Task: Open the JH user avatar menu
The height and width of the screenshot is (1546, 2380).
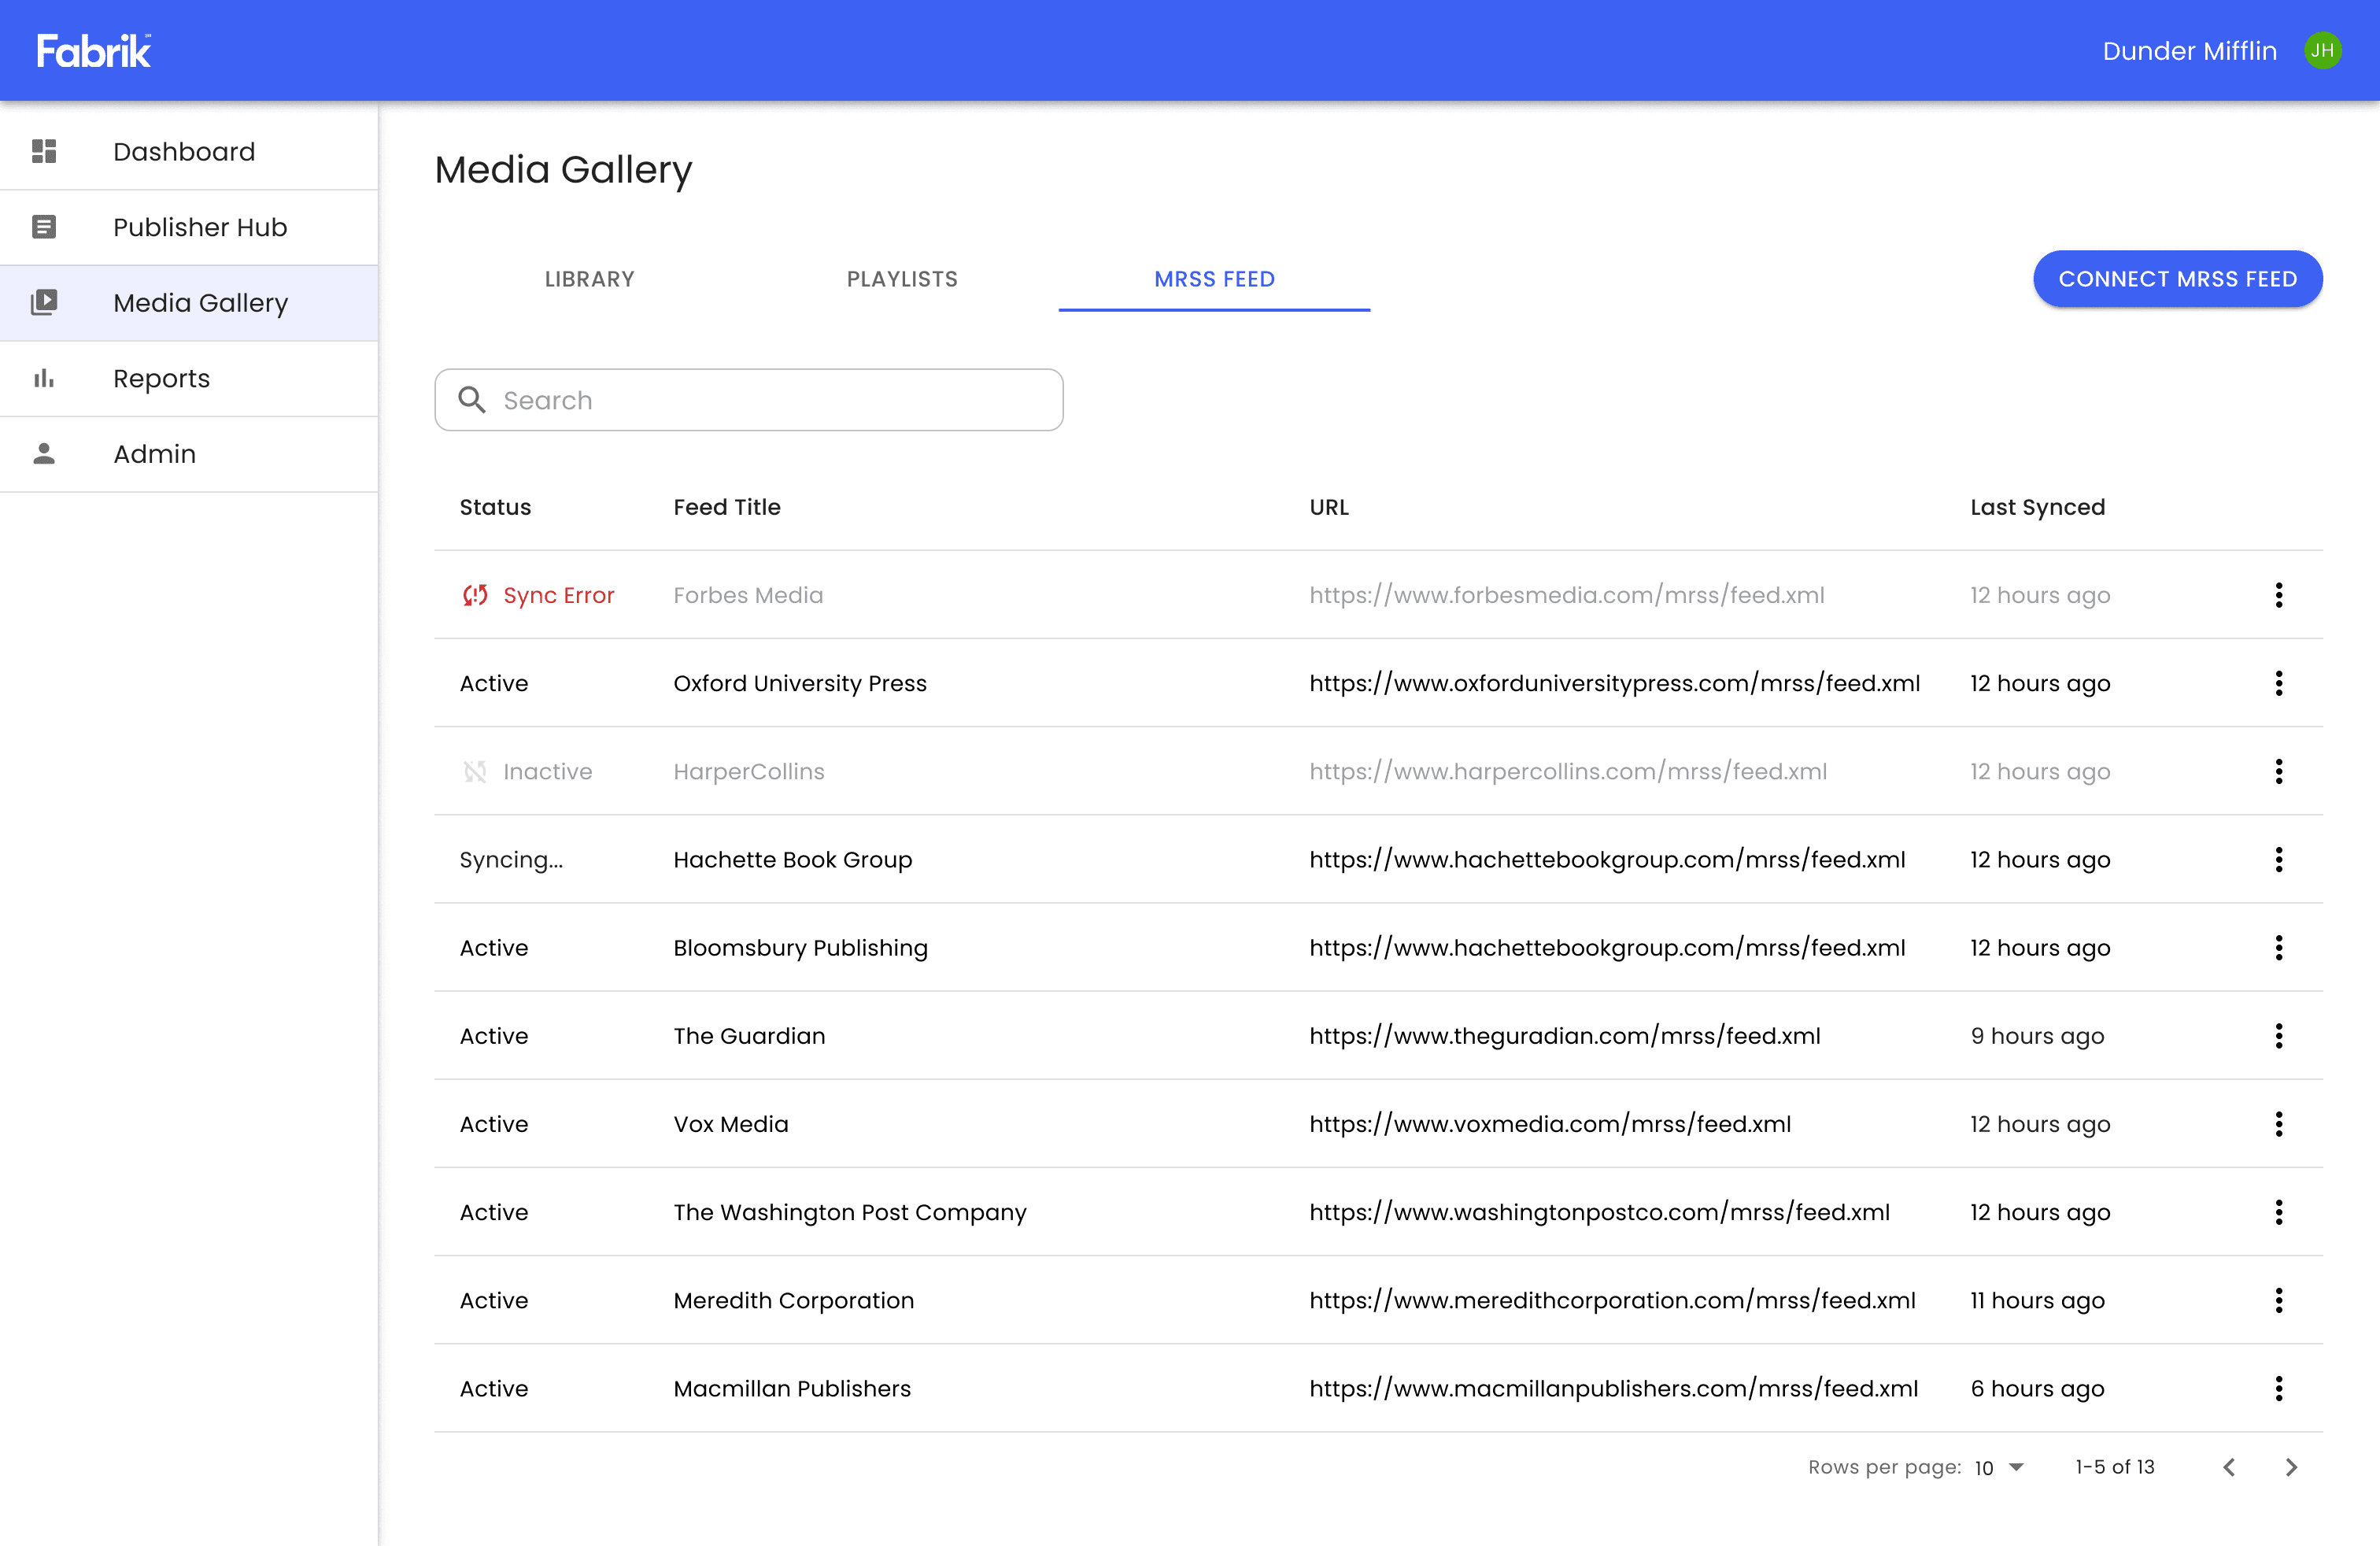Action: pos(2322,50)
